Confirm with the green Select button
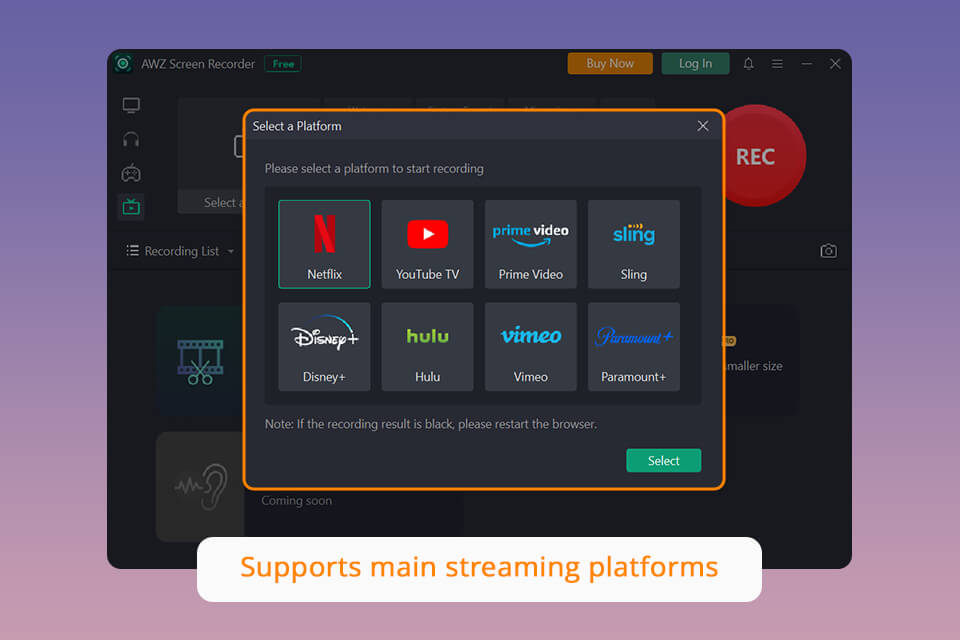Screen dimensions: 960x640 pos(664,461)
